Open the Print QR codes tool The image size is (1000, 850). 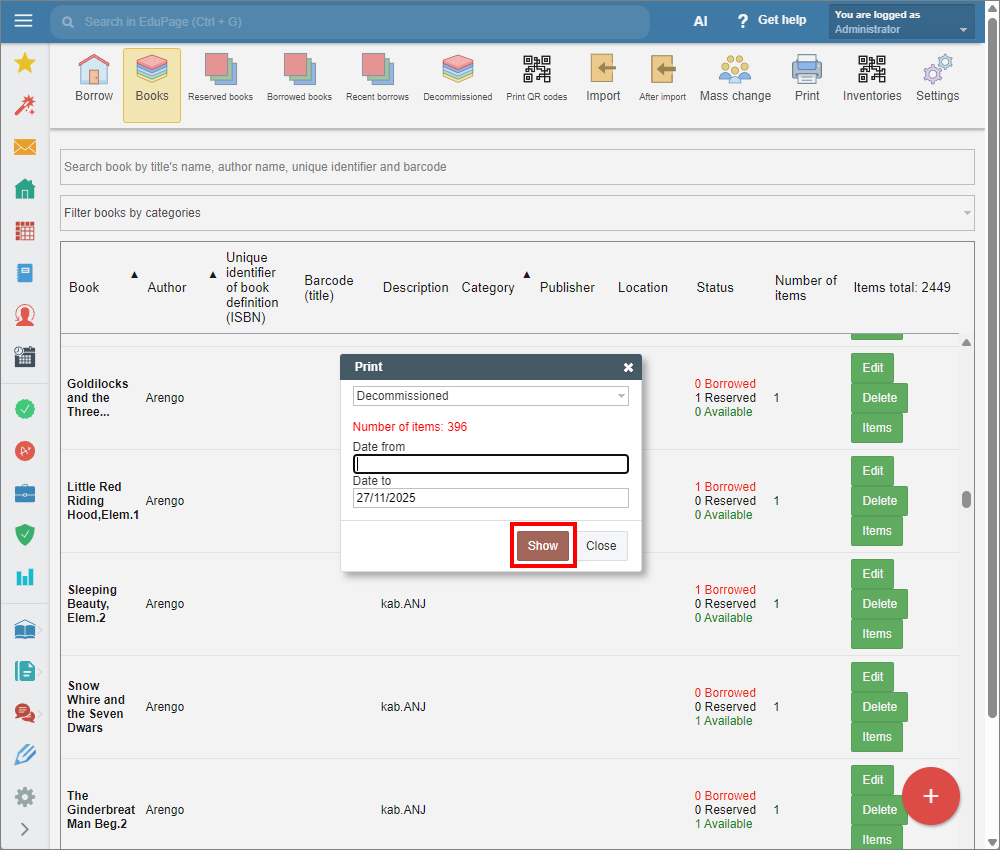click(x=536, y=78)
